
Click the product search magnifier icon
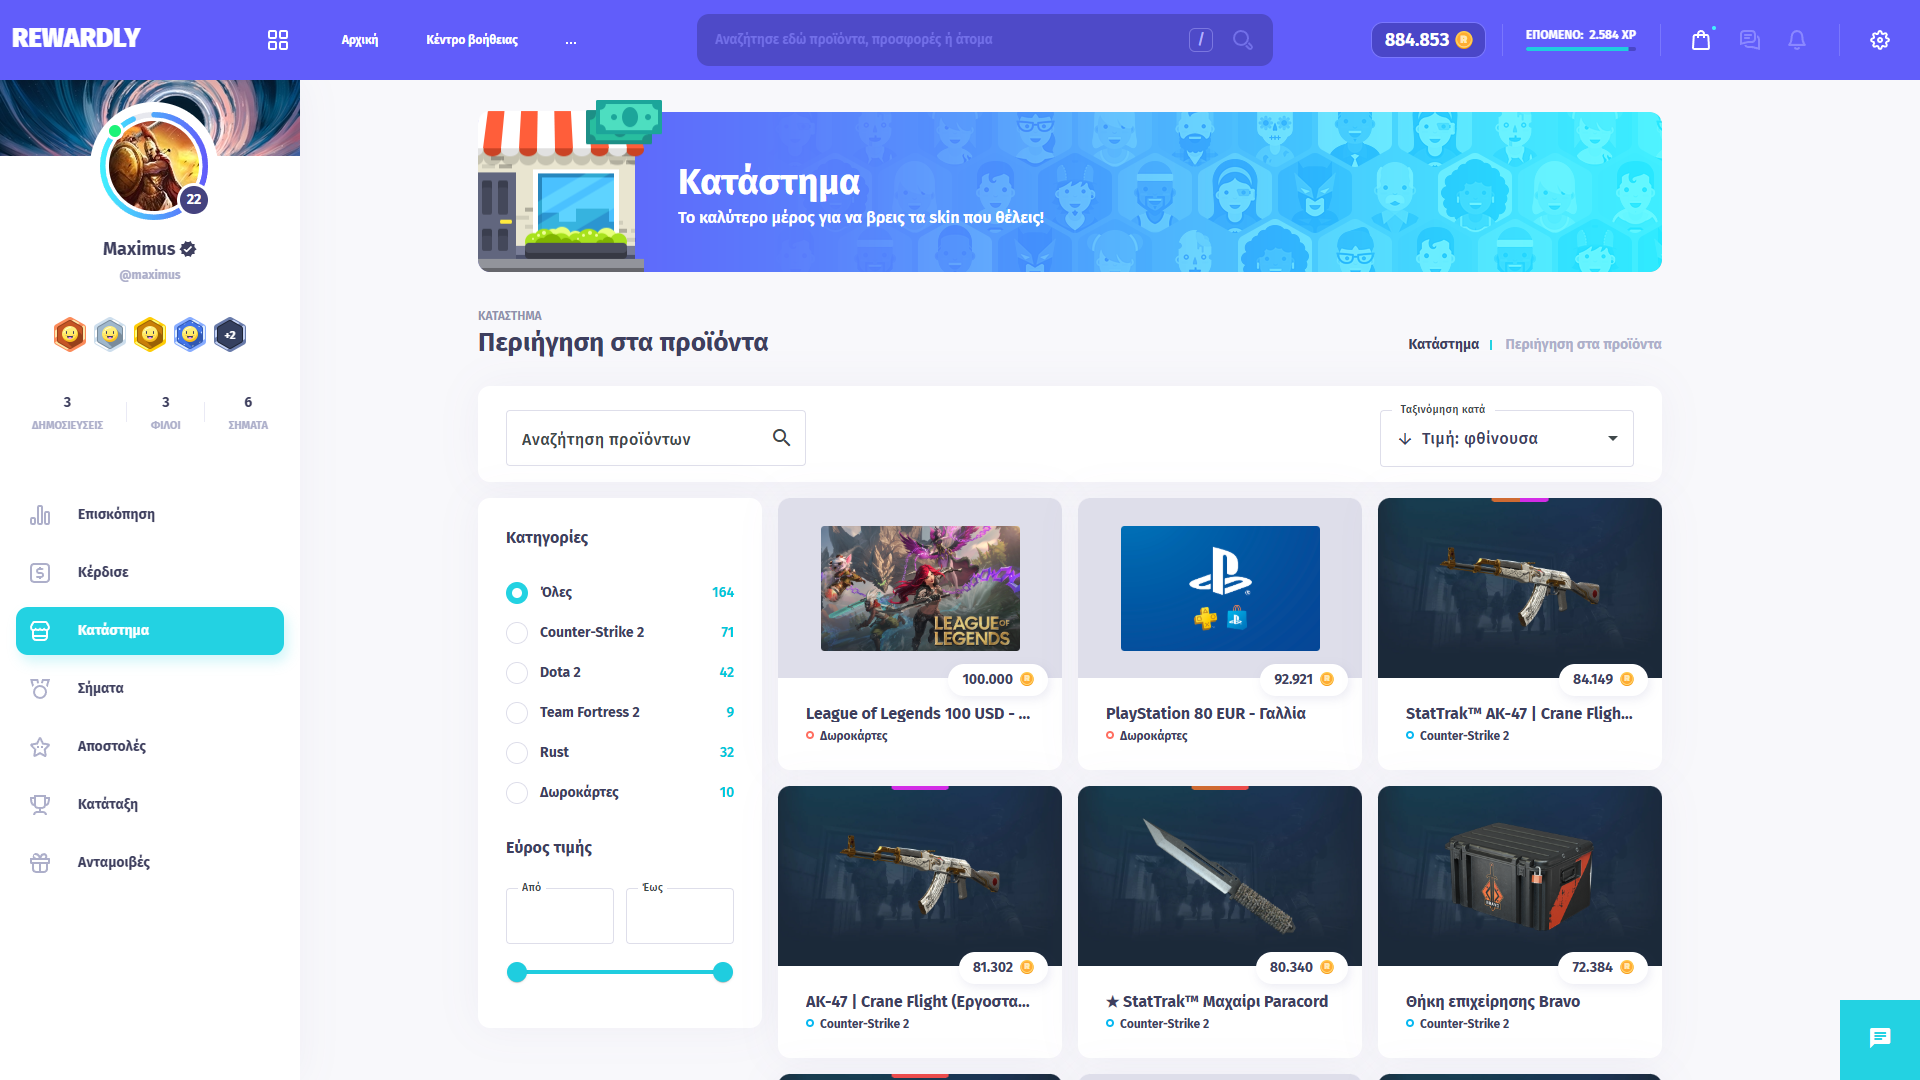click(x=781, y=438)
